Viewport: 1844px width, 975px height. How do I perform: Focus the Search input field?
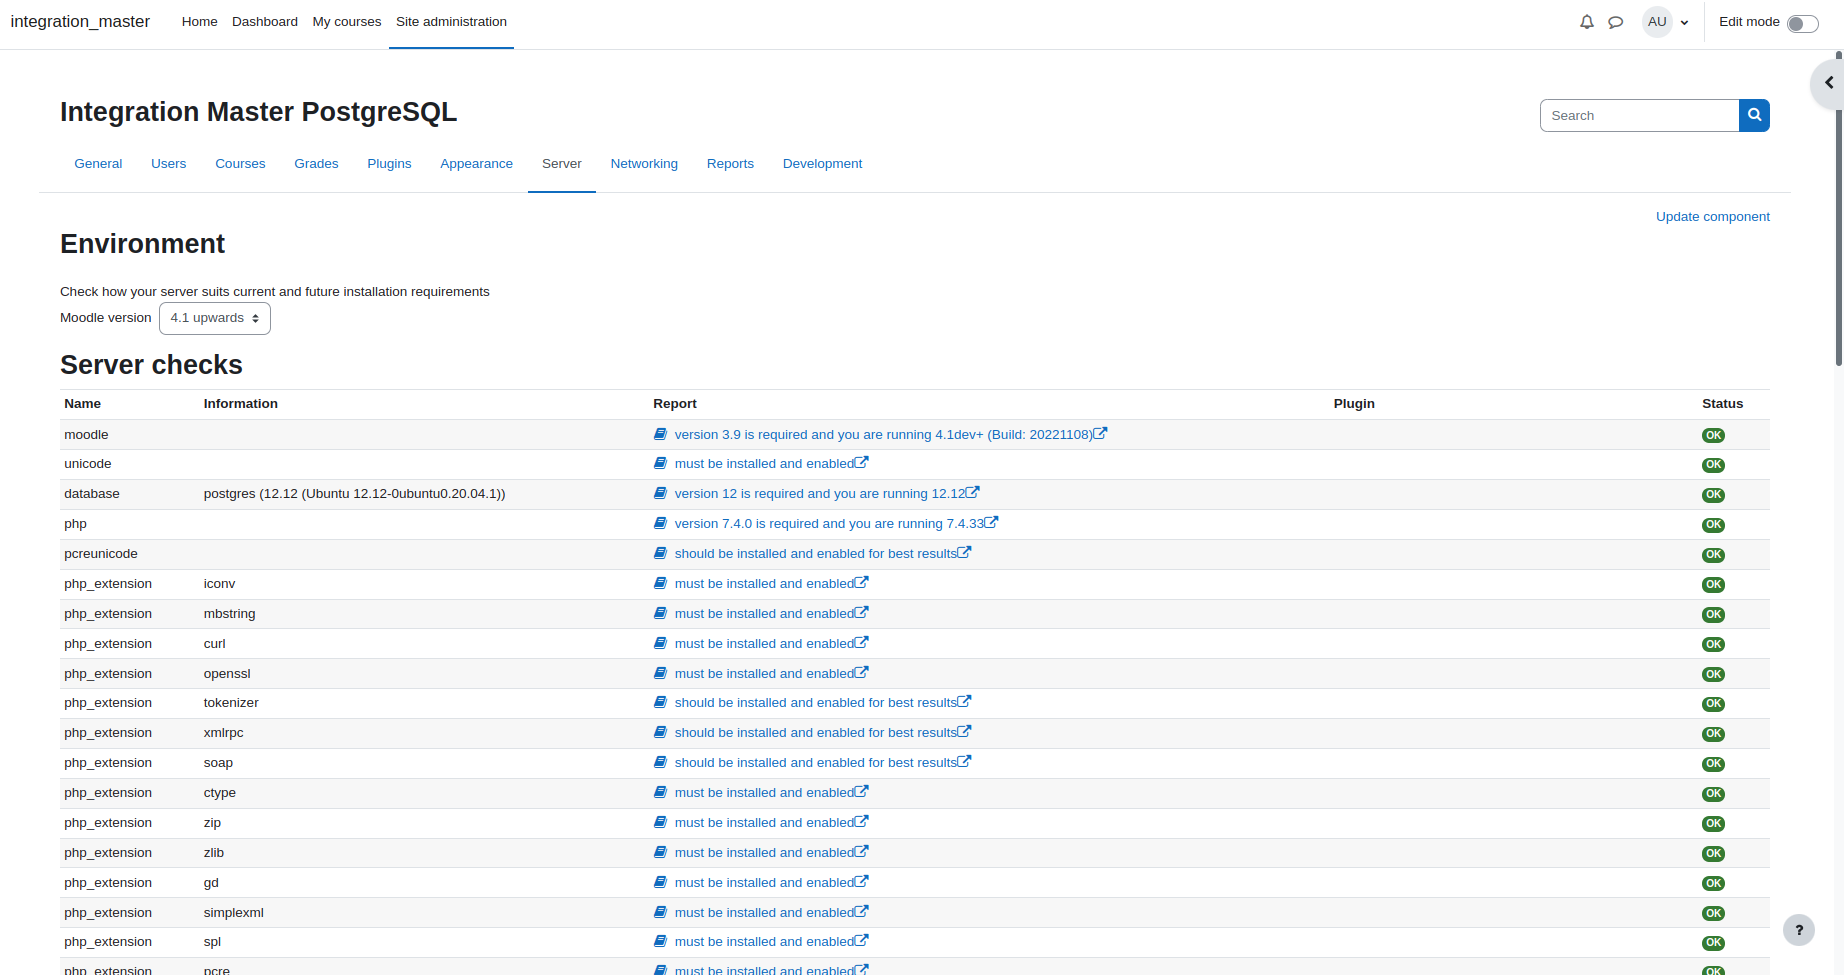click(x=1639, y=116)
